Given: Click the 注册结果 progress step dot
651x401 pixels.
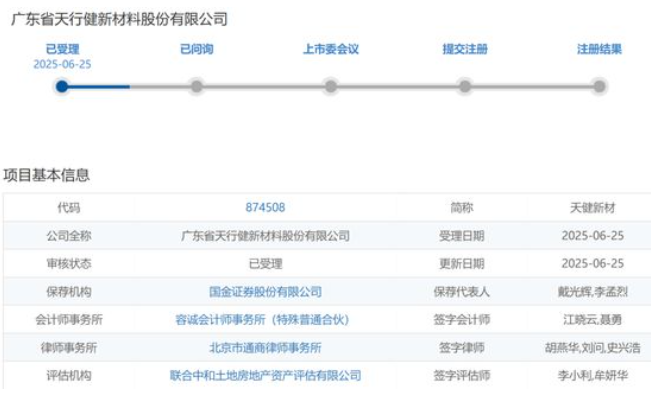Looking at the screenshot, I should point(599,86).
